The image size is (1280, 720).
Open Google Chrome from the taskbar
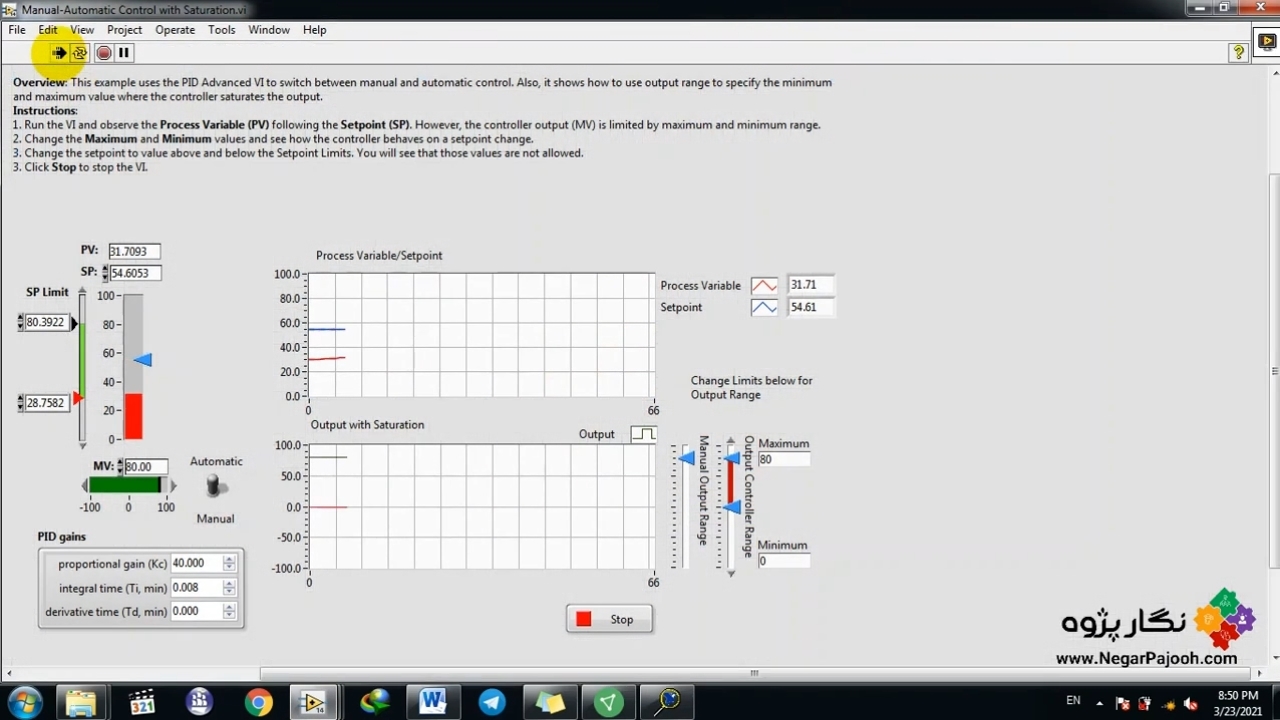point(258,702)
